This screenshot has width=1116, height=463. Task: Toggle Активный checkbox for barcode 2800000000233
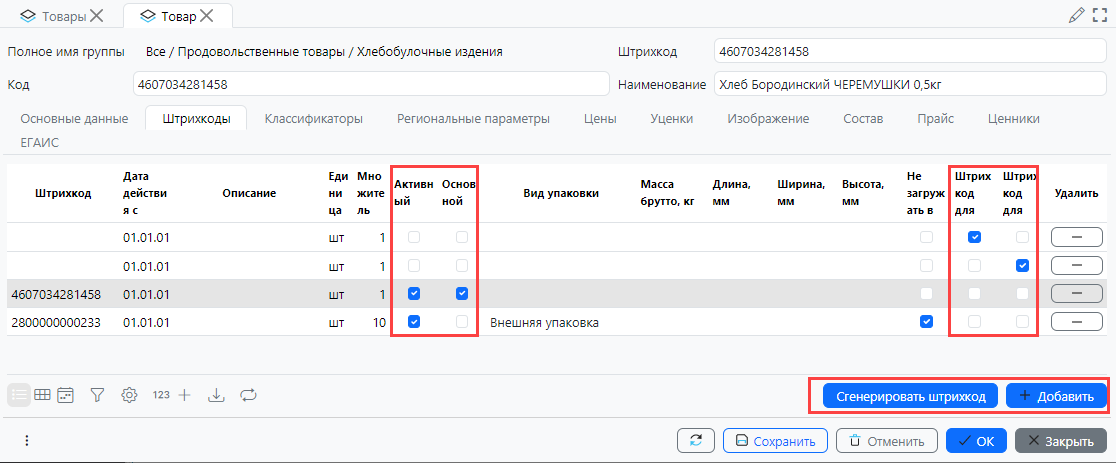tap(414, 322)
